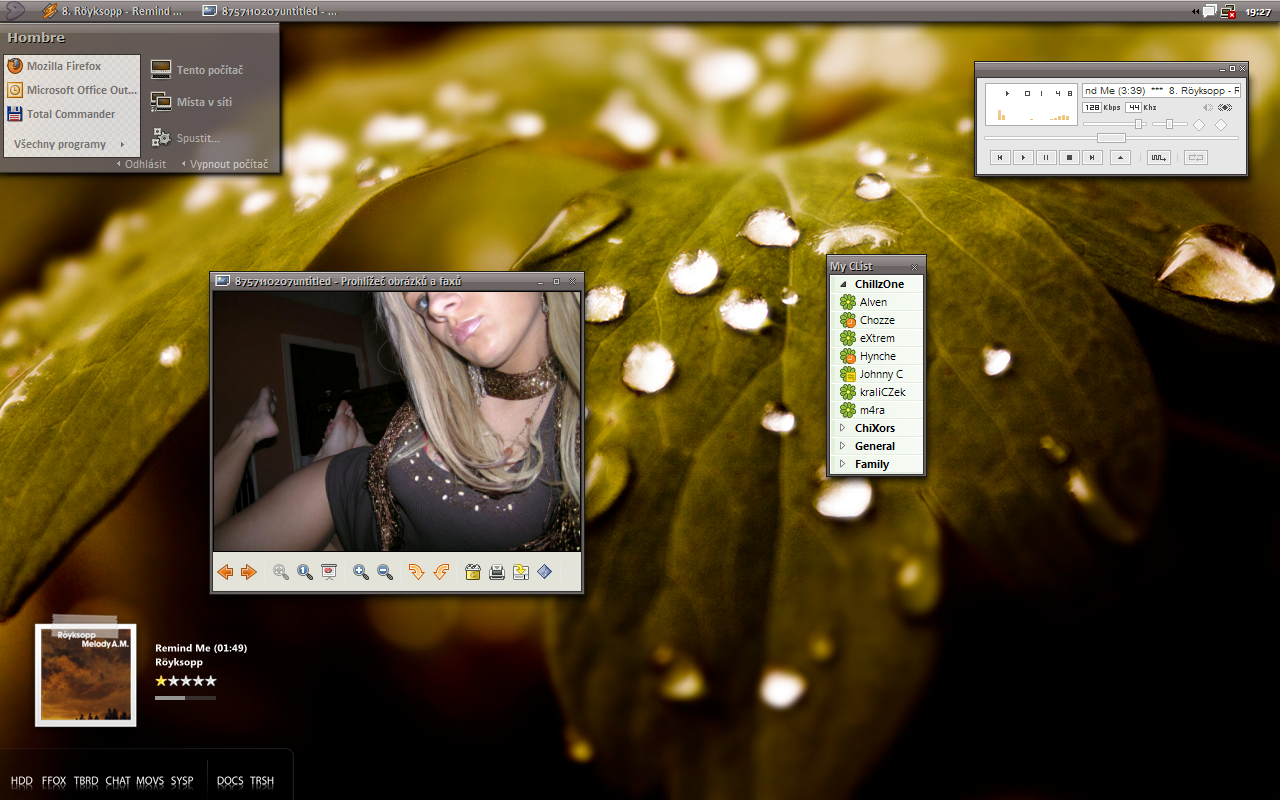Image resolution: width=1280 pixels, height=800 pixels.
Task: Select contact Hynche in contact list
Action: pos(877,356)
